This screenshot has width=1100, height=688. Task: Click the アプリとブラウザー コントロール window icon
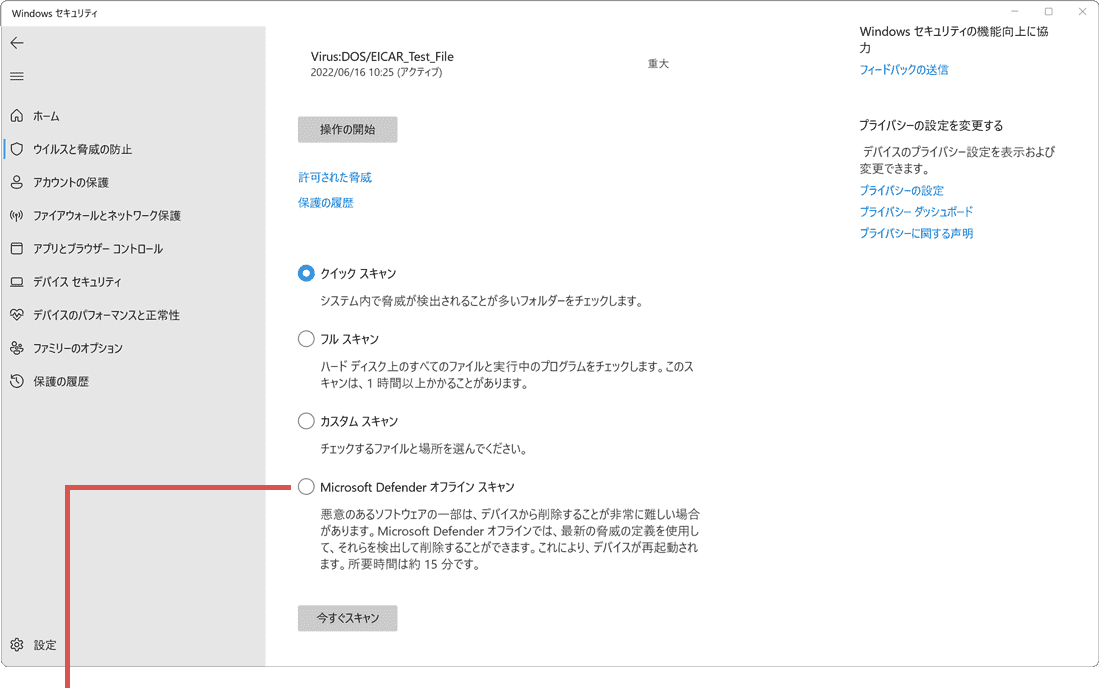[x=17, y=248]
